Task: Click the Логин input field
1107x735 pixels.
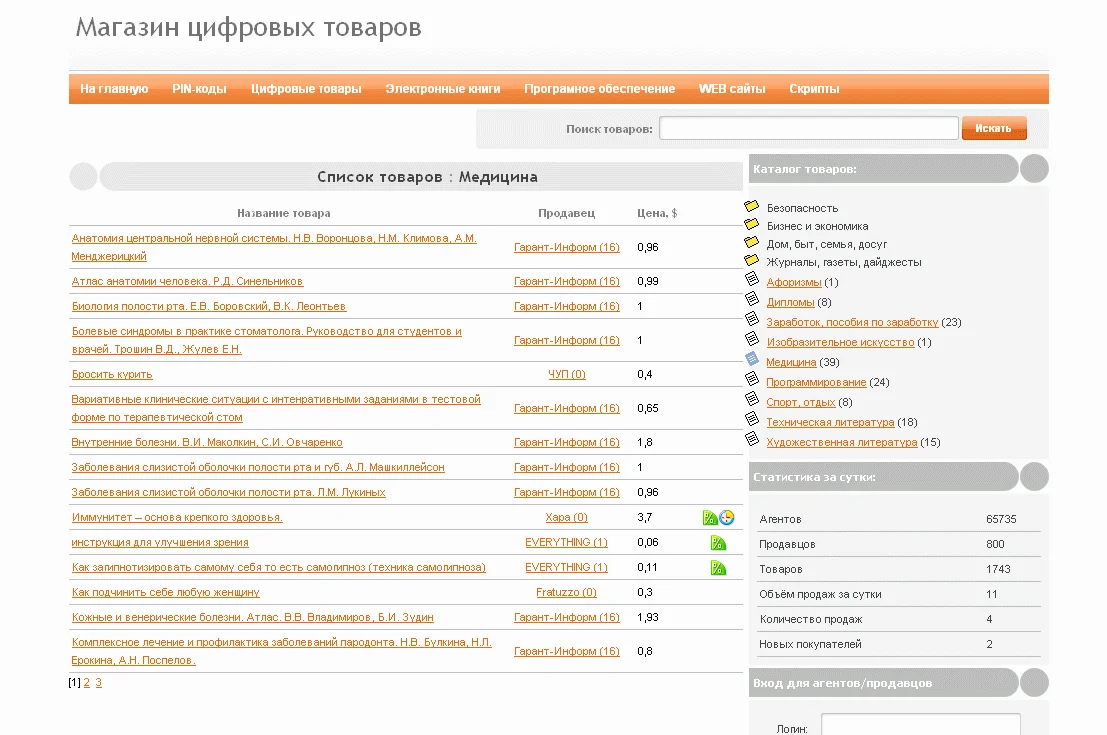Action: (x=920, y=725)
